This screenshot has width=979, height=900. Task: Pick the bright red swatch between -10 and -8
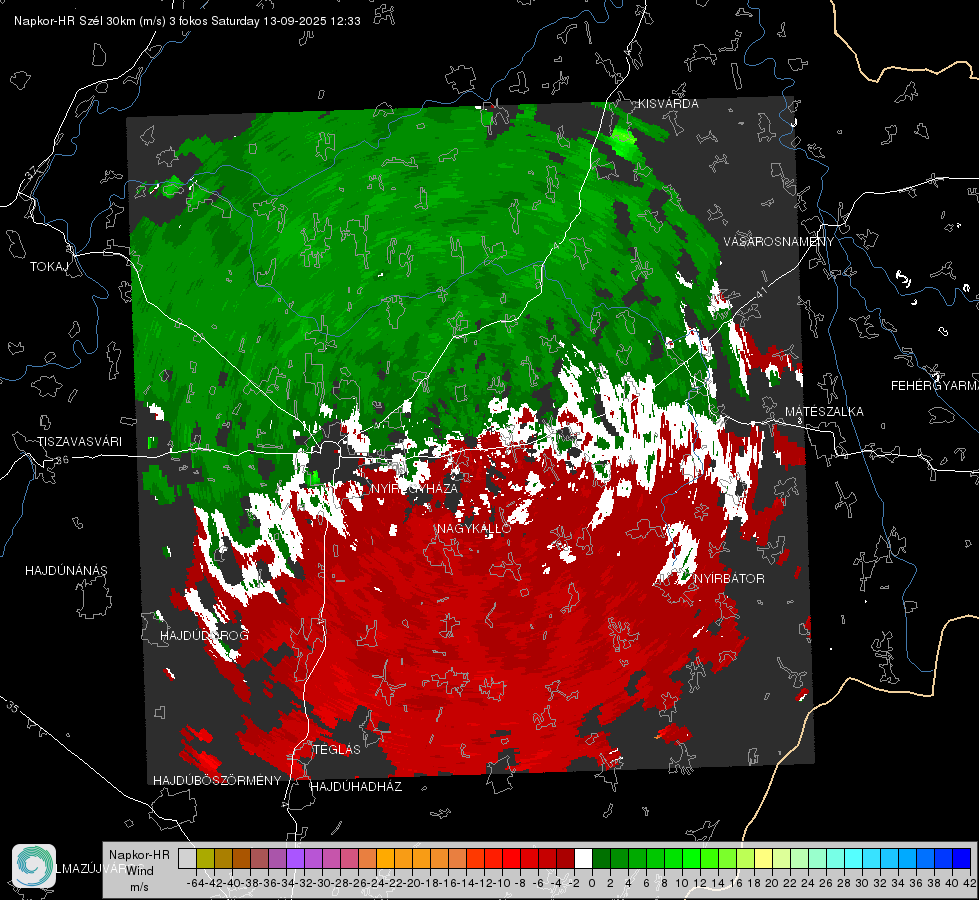coord(512,858)
